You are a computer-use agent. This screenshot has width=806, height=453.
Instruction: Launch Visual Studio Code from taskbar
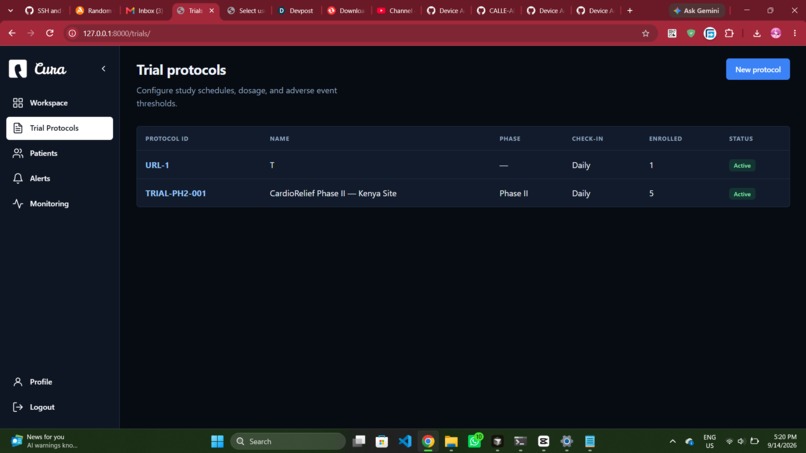[x=405, y=441]
